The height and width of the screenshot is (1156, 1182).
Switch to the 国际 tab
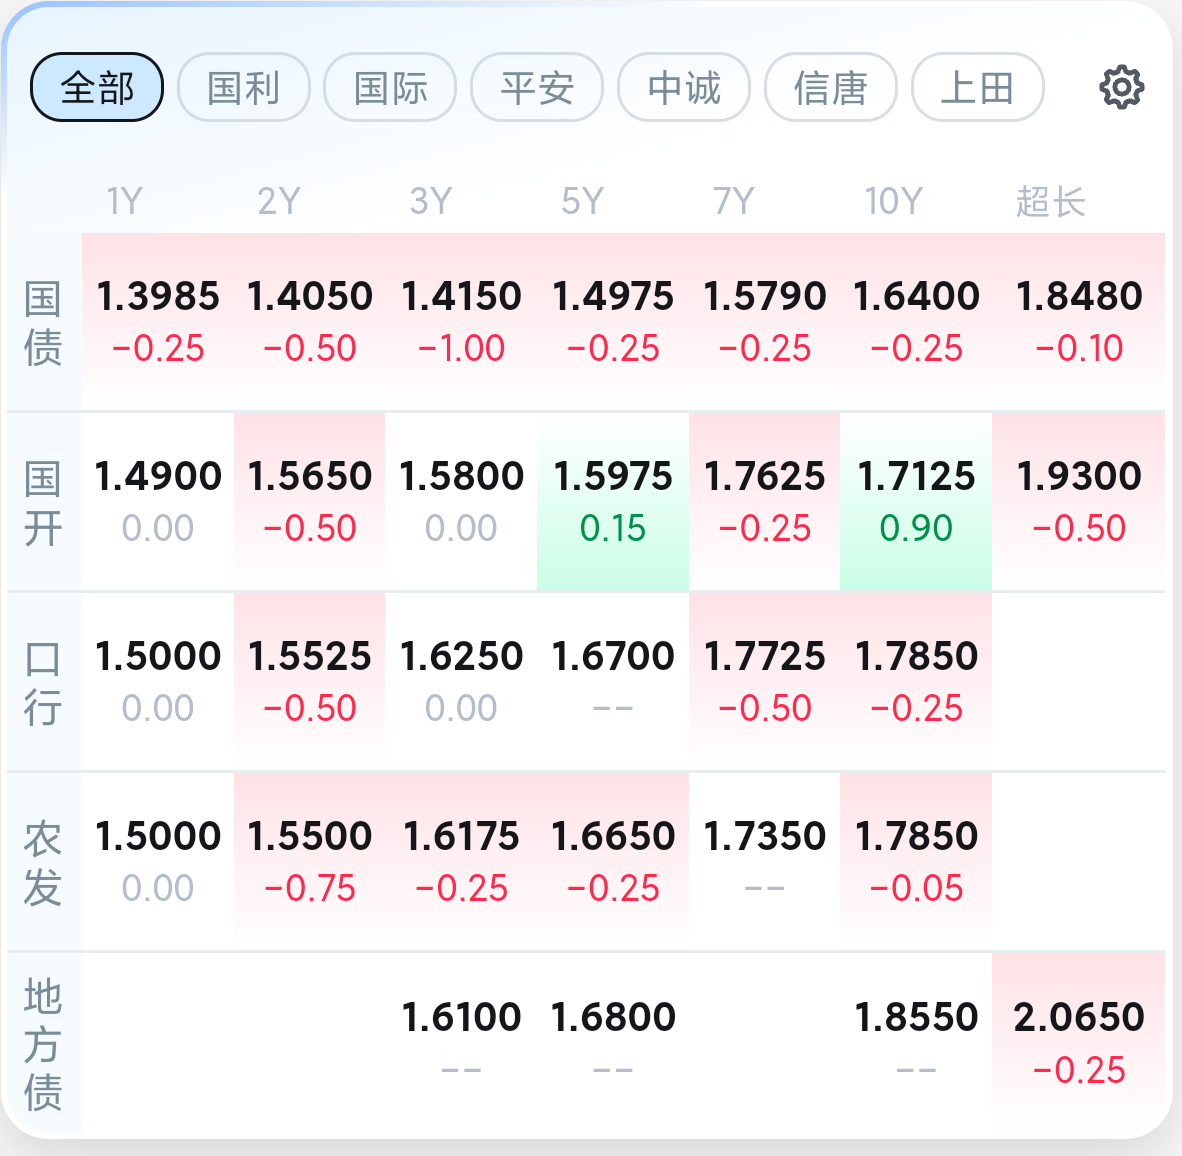tap(390, 88)
